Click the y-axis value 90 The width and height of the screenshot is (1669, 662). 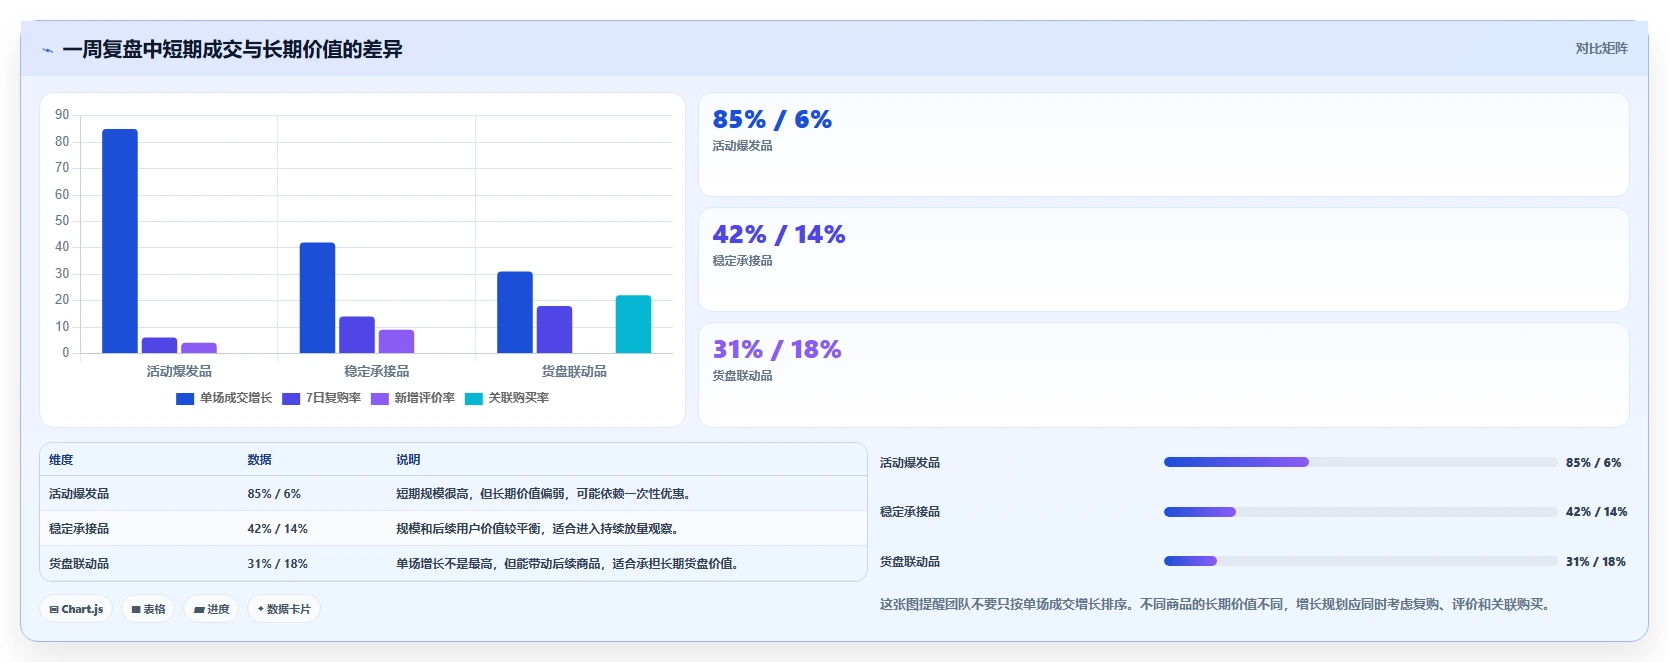62,115
